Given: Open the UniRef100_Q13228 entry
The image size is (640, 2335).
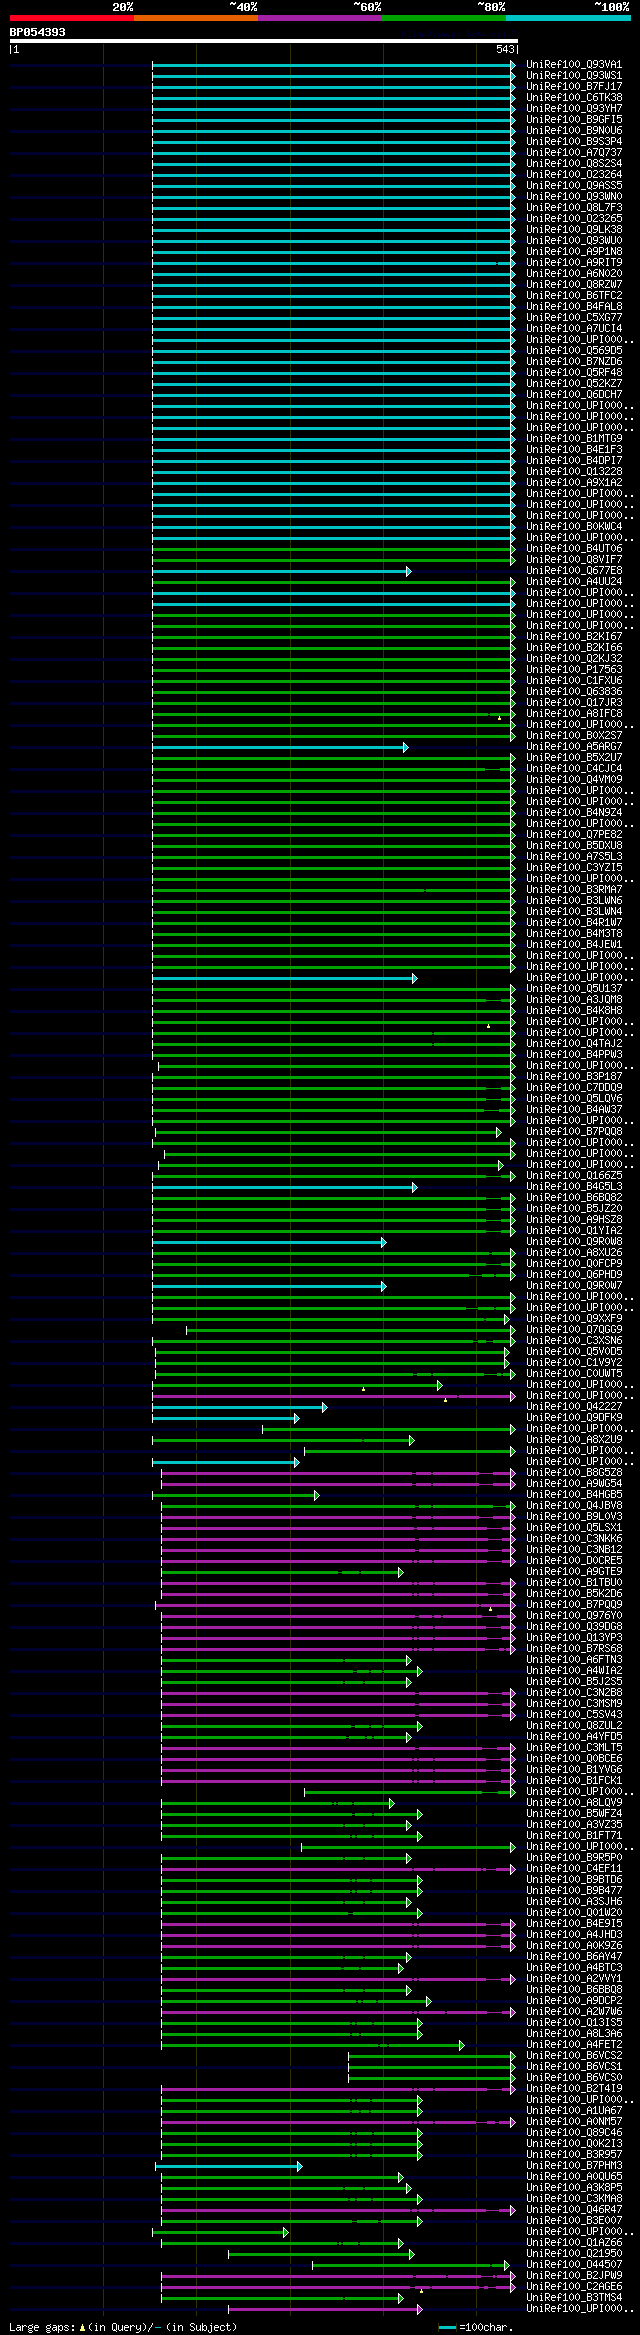Looking at the screenshot, I should tap(574, 471).
